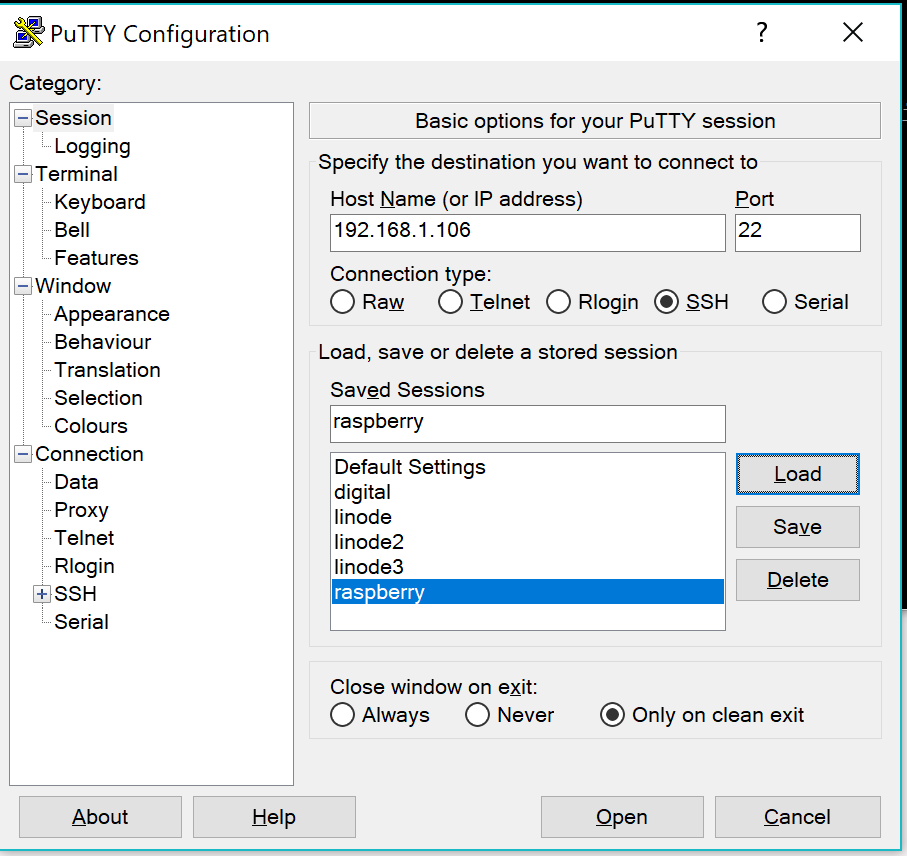
Task: Open the About dialog
Action: tap(100, 817)
